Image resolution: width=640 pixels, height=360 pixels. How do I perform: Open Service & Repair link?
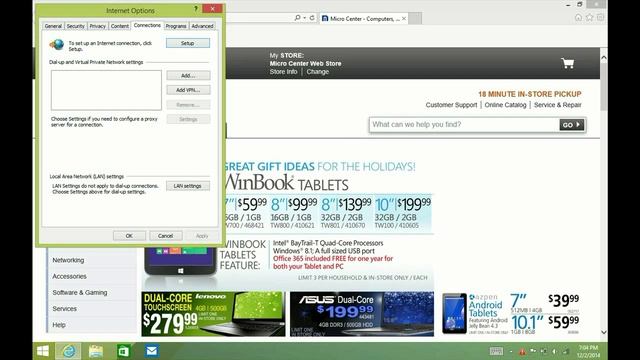pyautogui.click(x=558, y=105)
